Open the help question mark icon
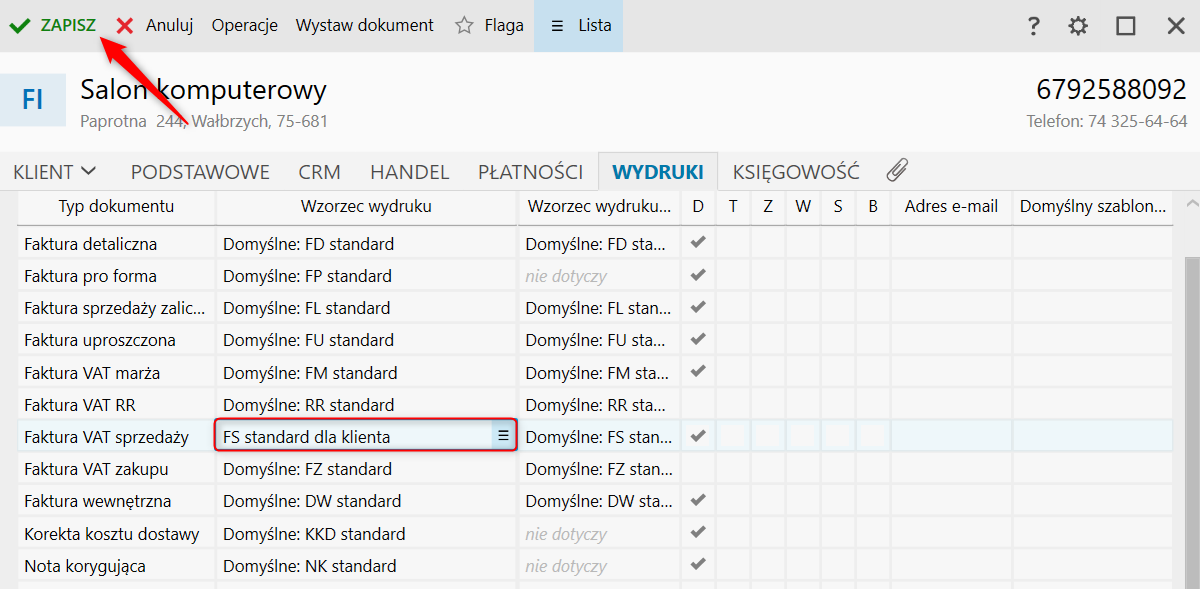This screenshot has height=589, width=1200. [1034, 26]
